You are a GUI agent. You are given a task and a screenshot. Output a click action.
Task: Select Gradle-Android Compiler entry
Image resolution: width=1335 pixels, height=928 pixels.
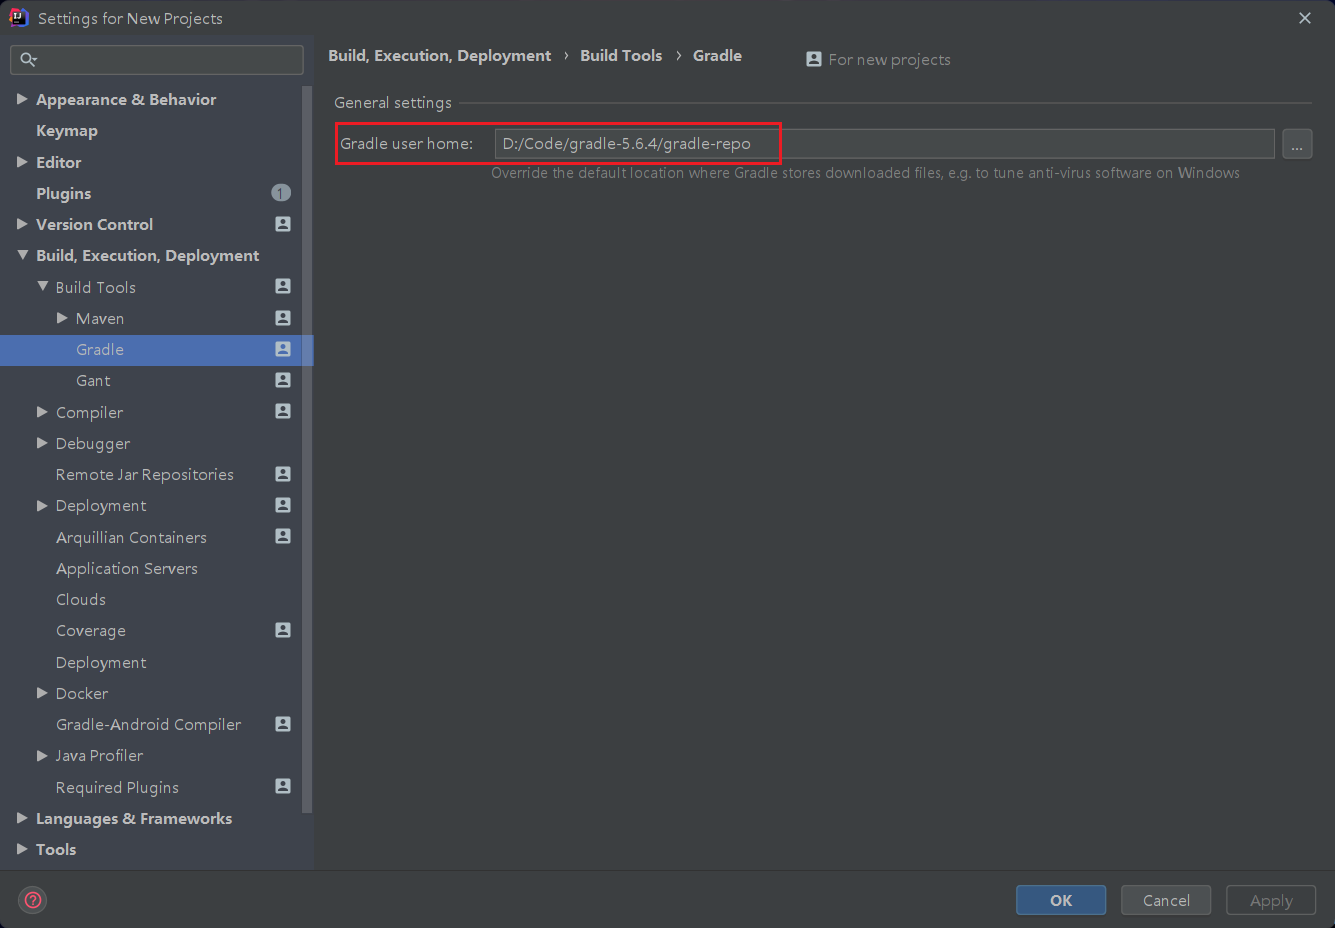(150, 725)
